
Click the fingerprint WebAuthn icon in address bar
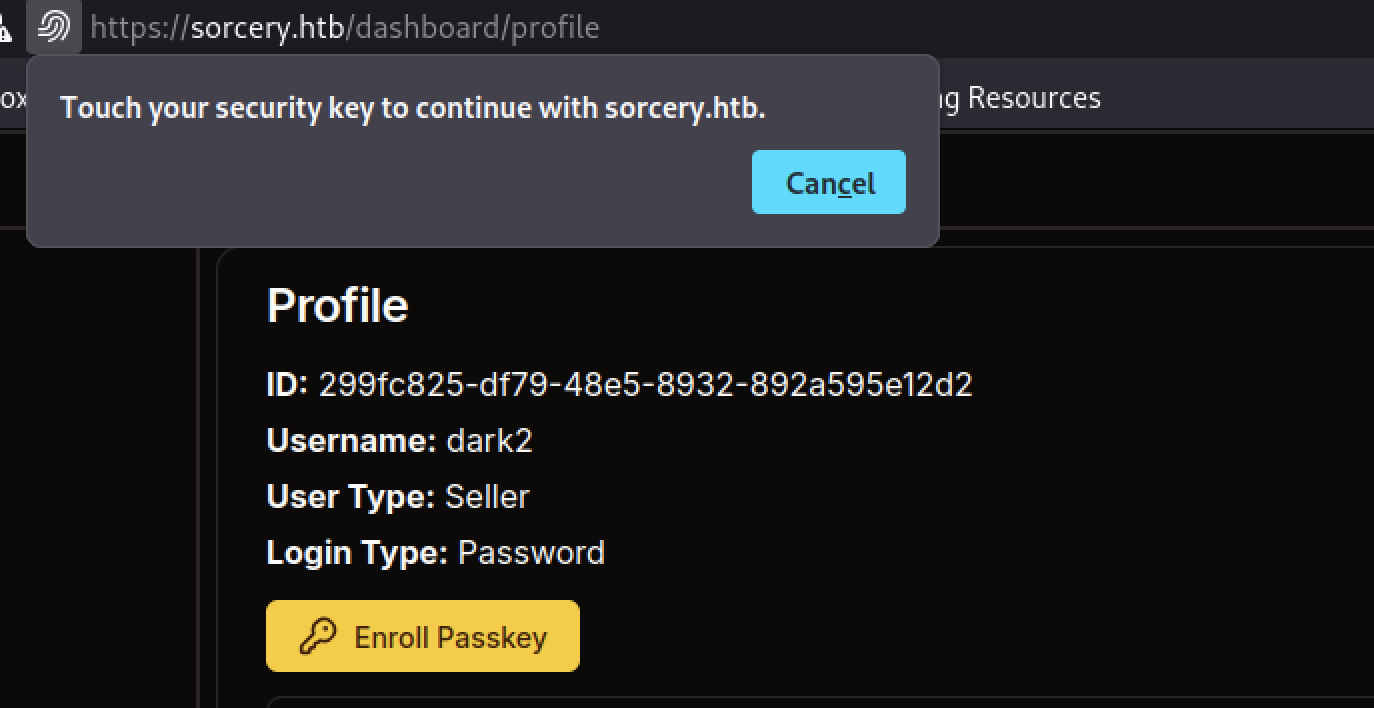coord(53,26)
